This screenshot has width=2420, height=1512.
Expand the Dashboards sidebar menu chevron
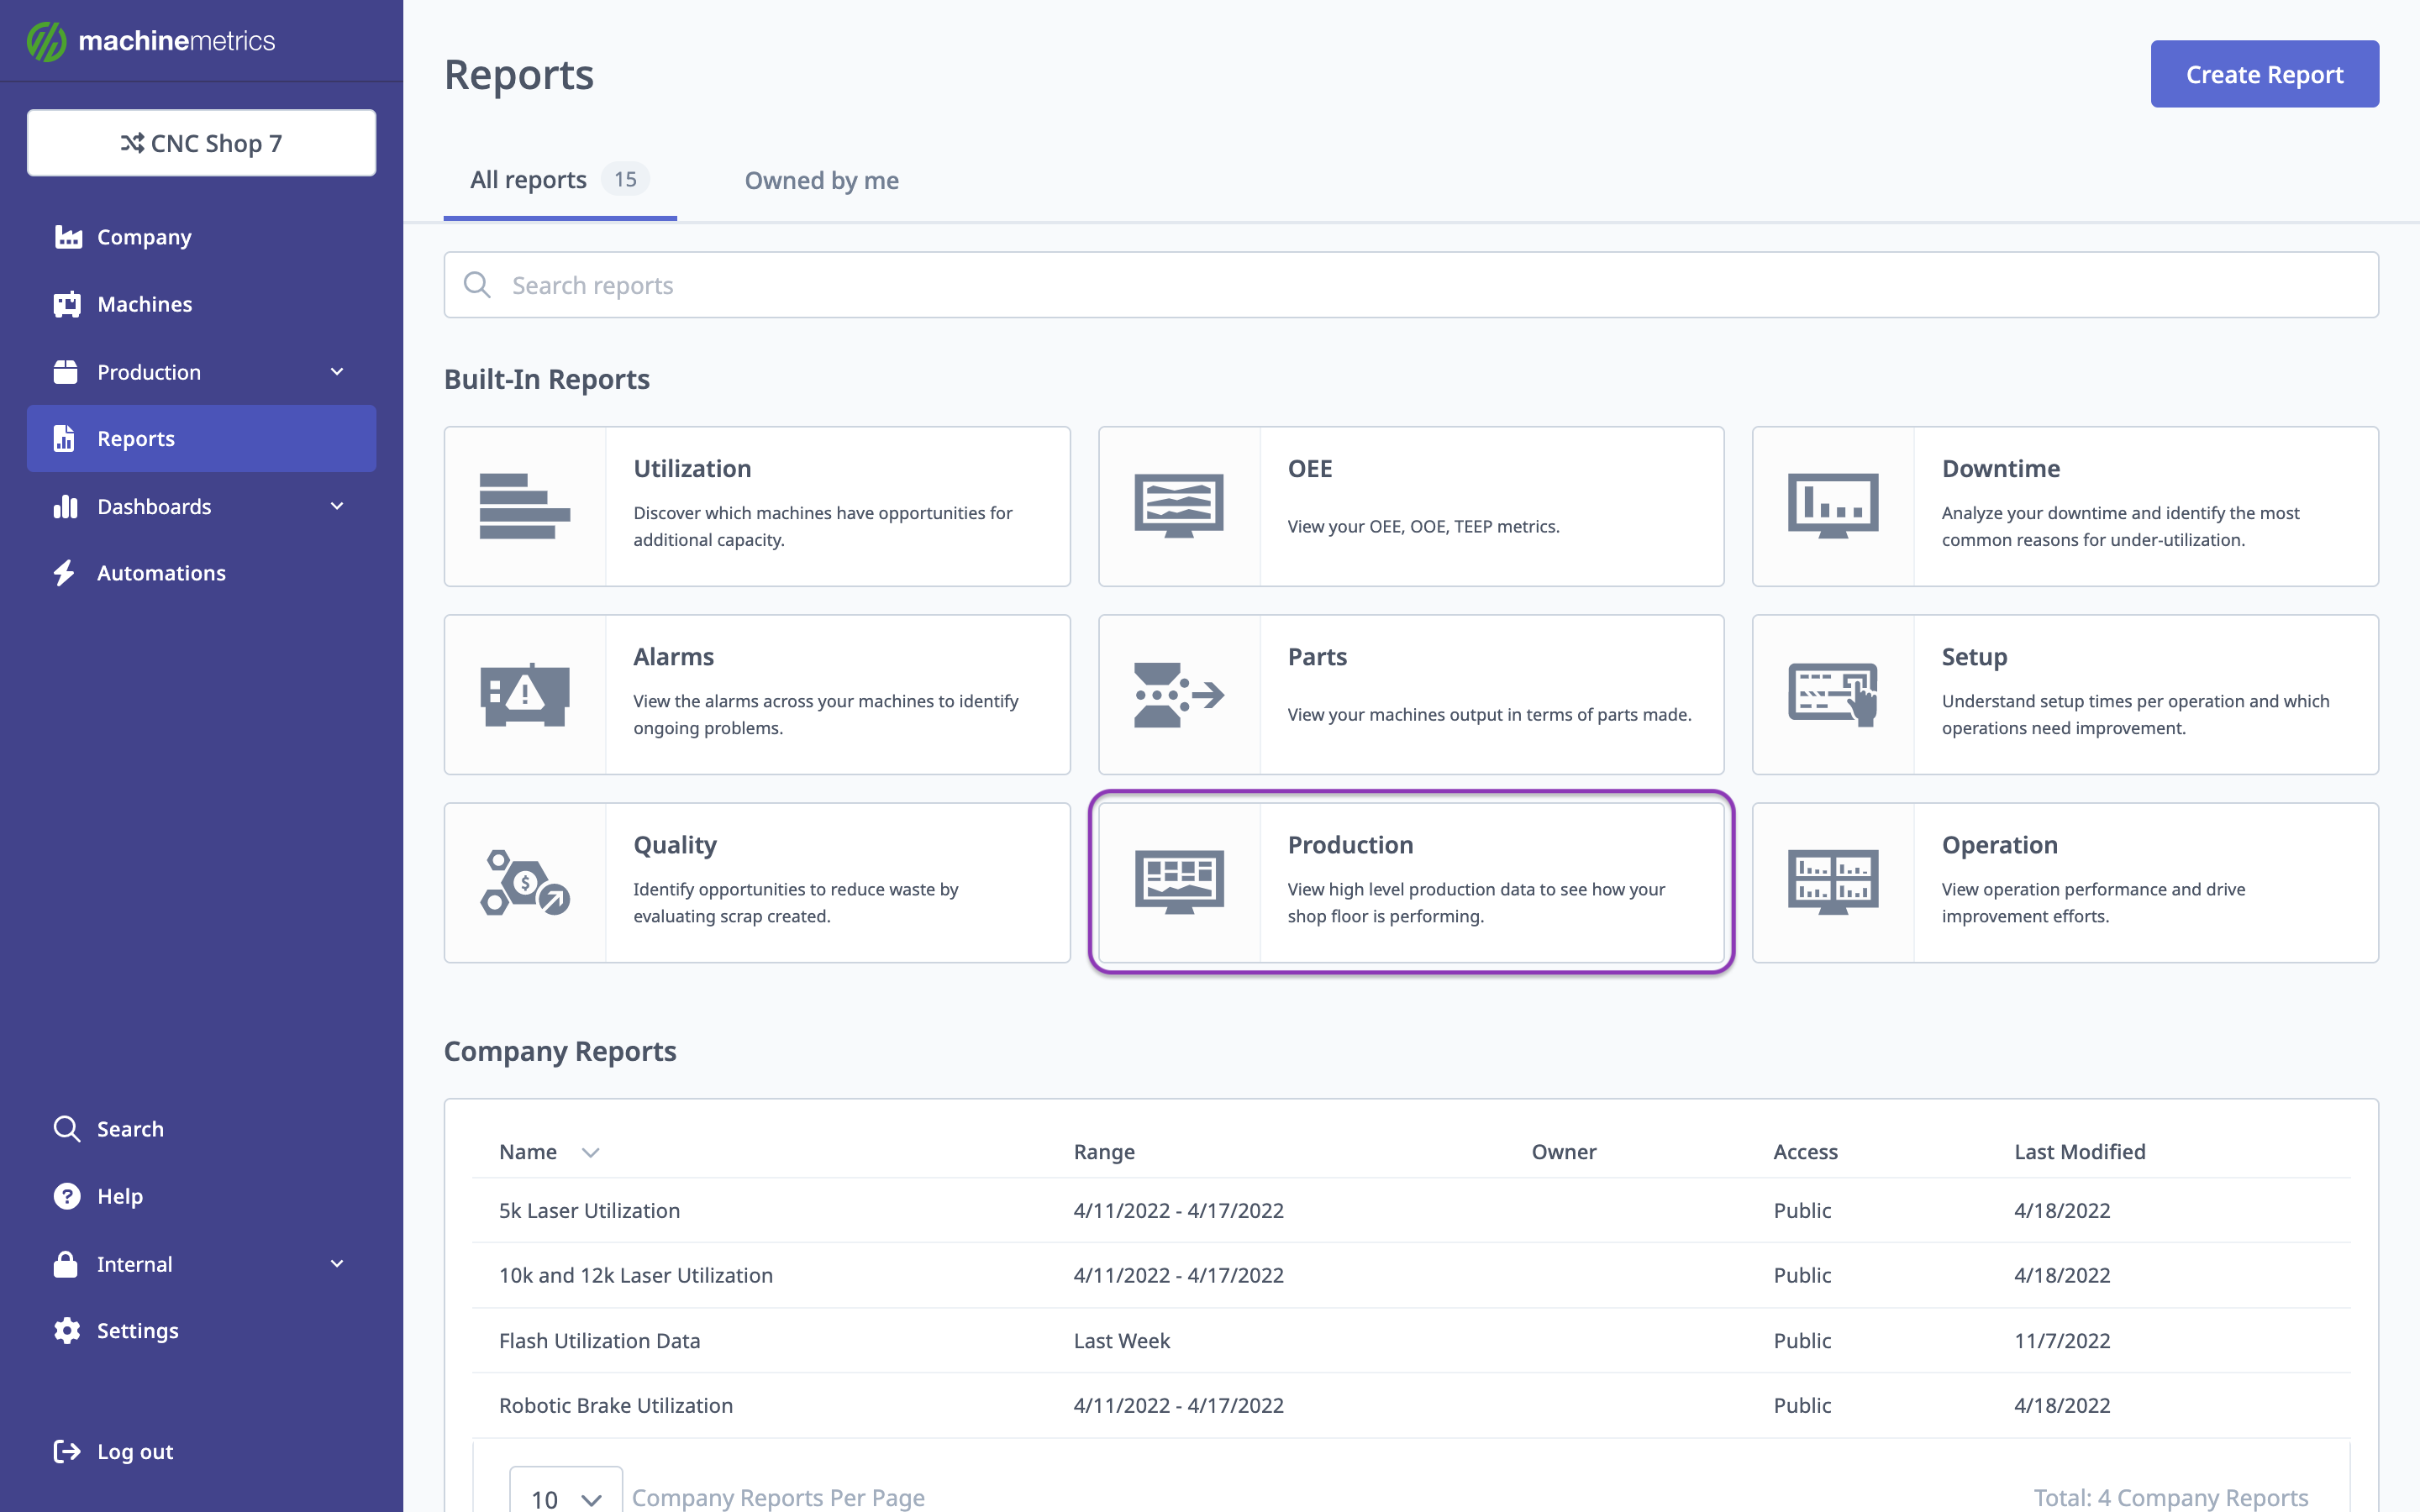tap(337, 506)
